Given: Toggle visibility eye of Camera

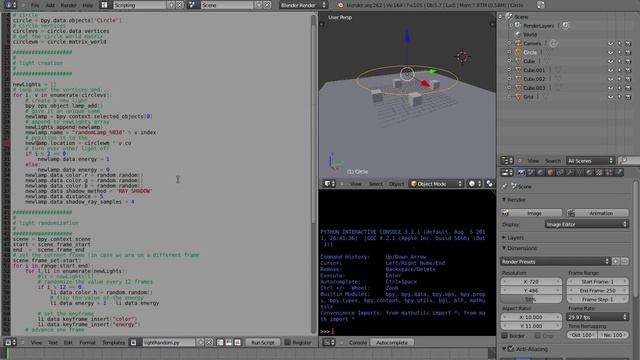Looking at the screenshot, I should [611, 44].
